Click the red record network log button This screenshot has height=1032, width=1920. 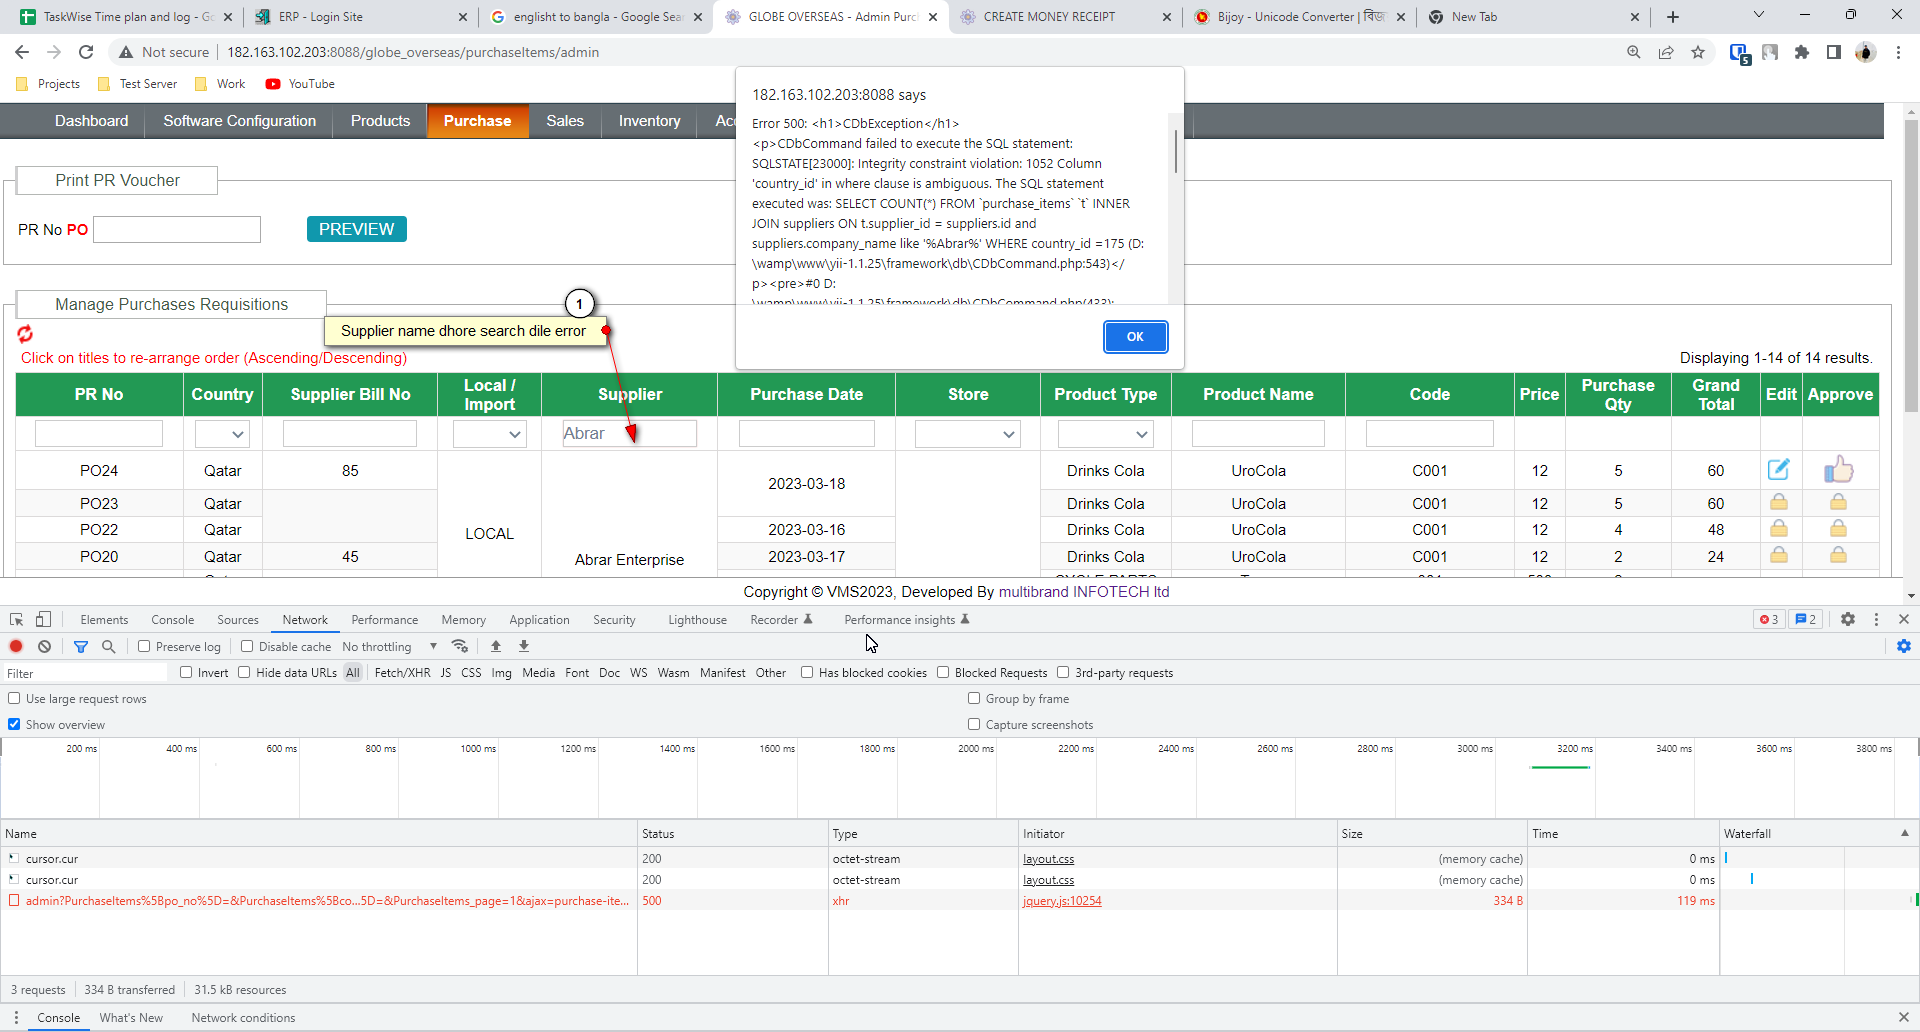[x=16, y=646]
